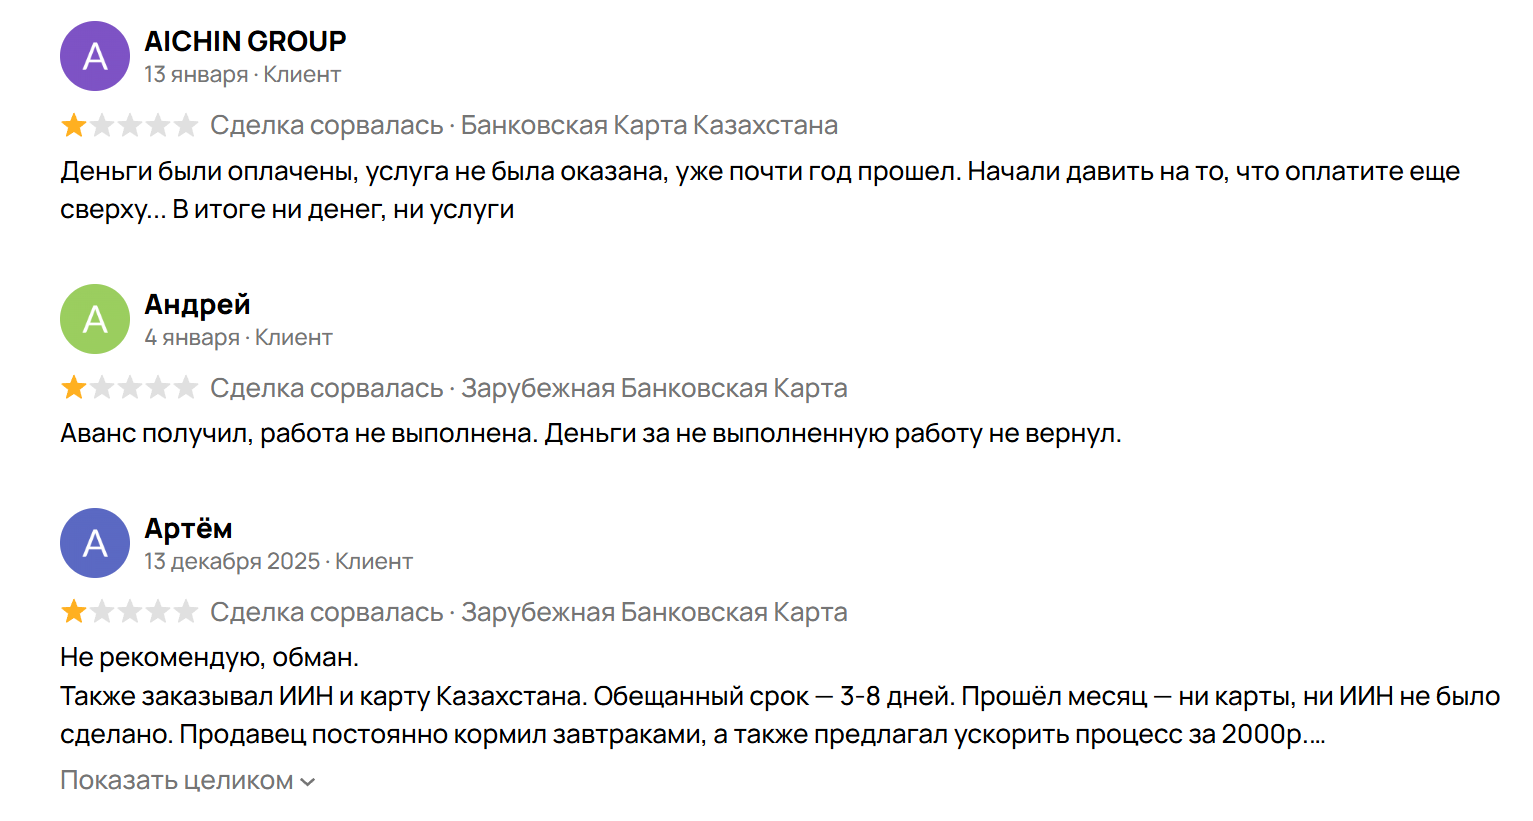Screen dimensions: 1533x821
Task: Open the AICHIN GROUP reviewer name
Action: point(245,41)
